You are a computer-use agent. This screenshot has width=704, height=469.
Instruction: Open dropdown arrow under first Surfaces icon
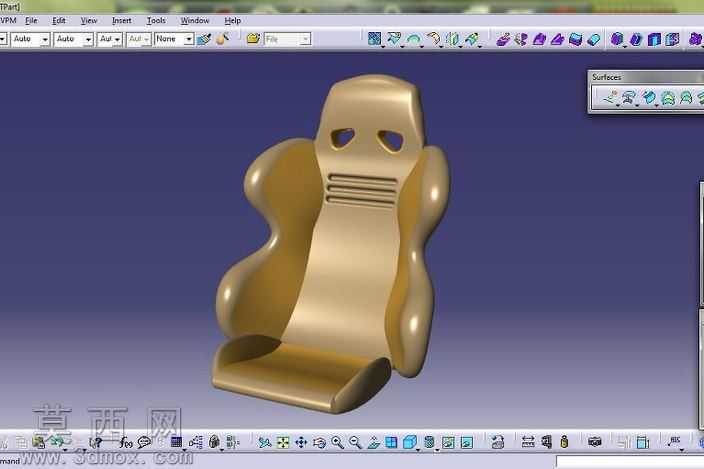[x=618, y=105]
